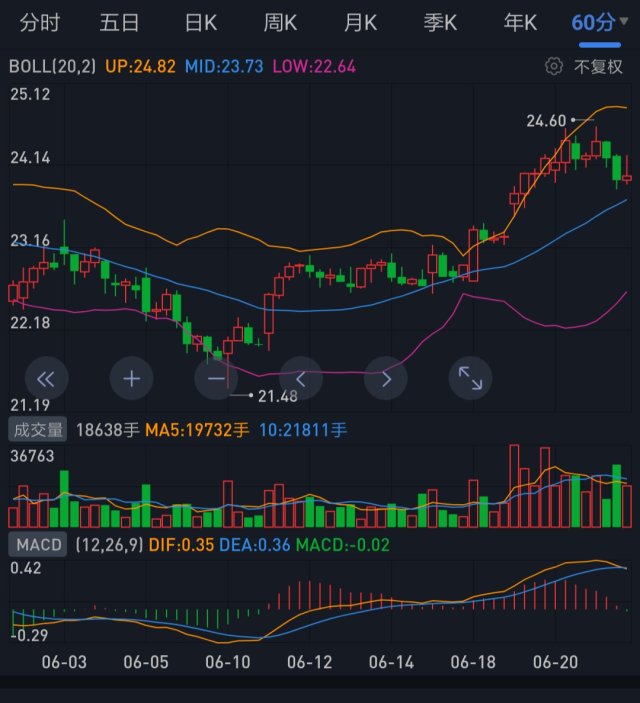This screenshot has height=703, width=640.
Task: Select DIF:0.35 value
Action: pos(181,545)
